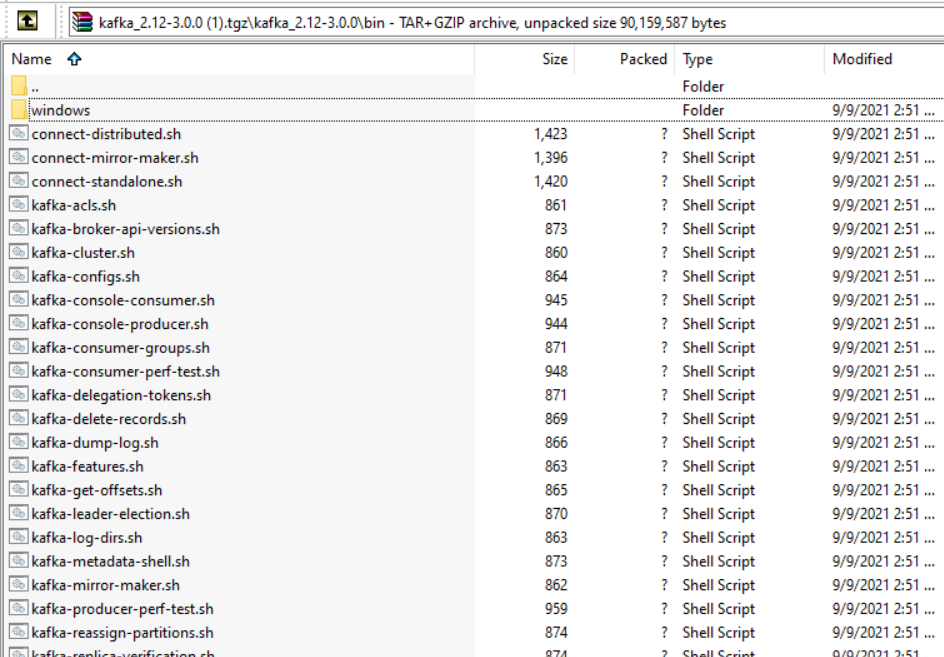Select the kafka-configs.sh file icon

point(19,276)
